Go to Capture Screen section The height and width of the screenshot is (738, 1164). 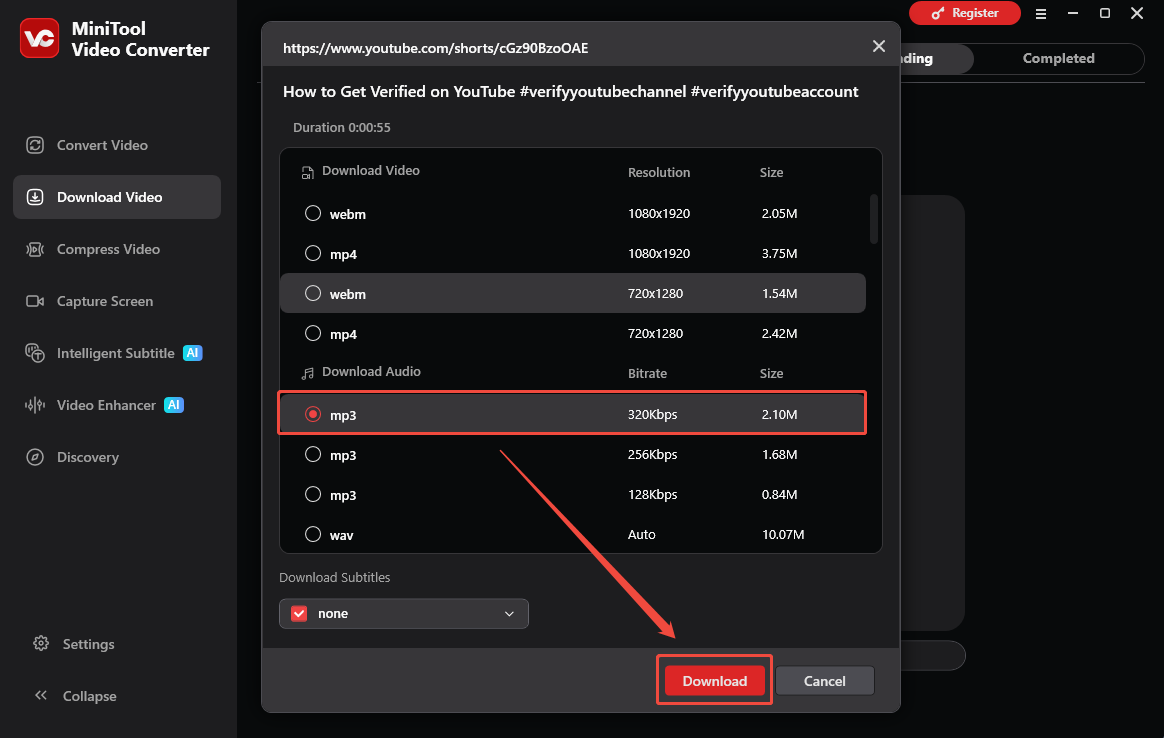point(117,301)
